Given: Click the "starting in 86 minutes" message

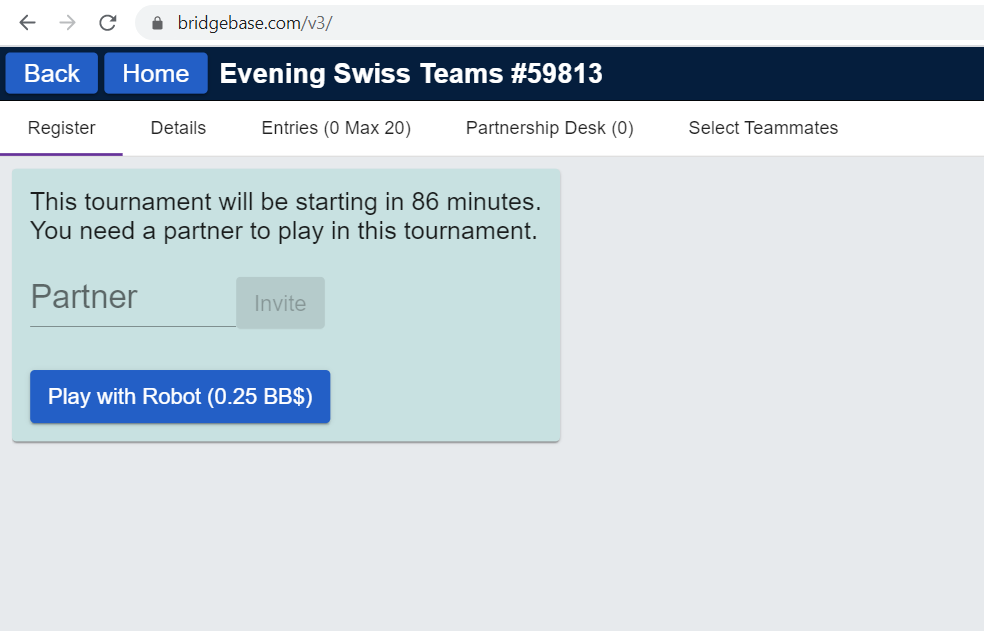Looking at the screenshot, I should pyautogui.click(x=286, y=202).
